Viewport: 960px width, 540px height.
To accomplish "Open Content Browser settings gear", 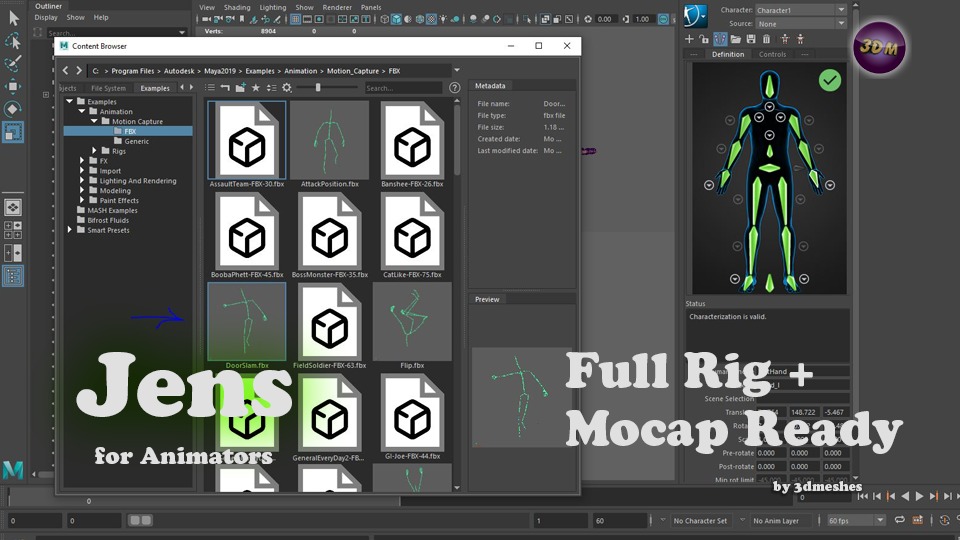I will pyautogui.click(x=287, y=88).
